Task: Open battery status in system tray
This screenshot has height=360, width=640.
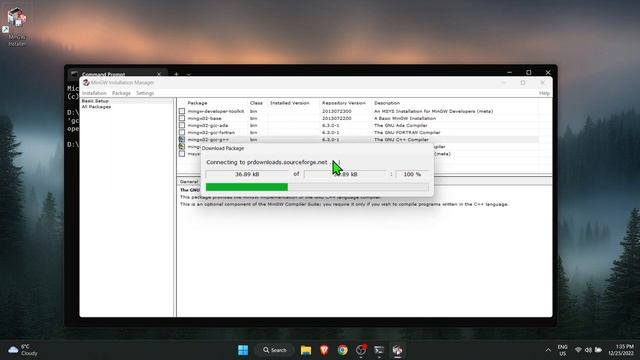Action: (598, 350)
